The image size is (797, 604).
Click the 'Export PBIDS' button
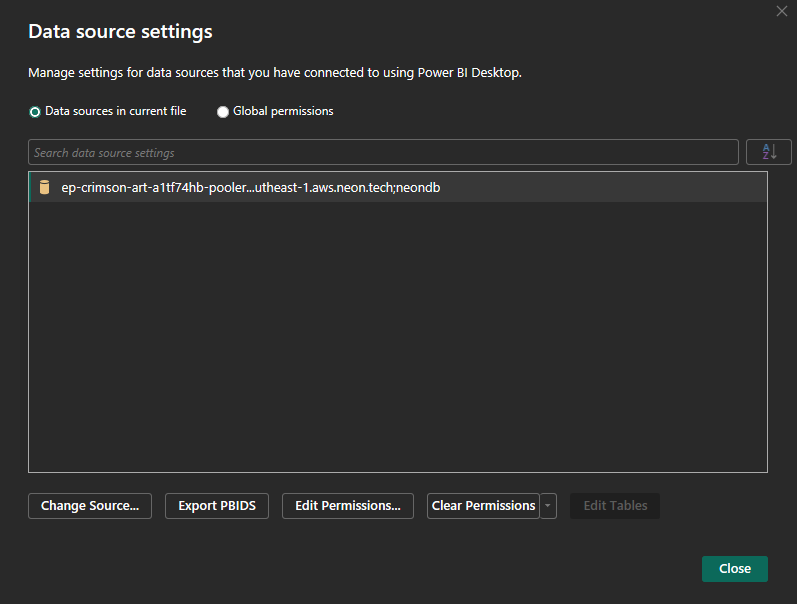coord(217,506)
